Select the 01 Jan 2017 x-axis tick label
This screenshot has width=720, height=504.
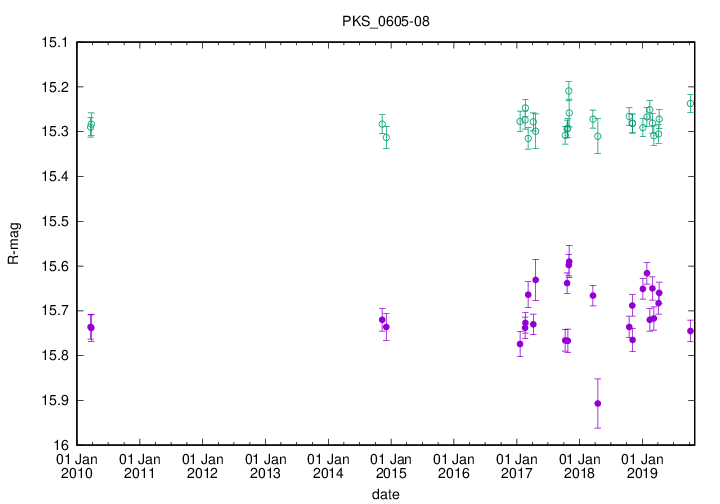point(516,465)
